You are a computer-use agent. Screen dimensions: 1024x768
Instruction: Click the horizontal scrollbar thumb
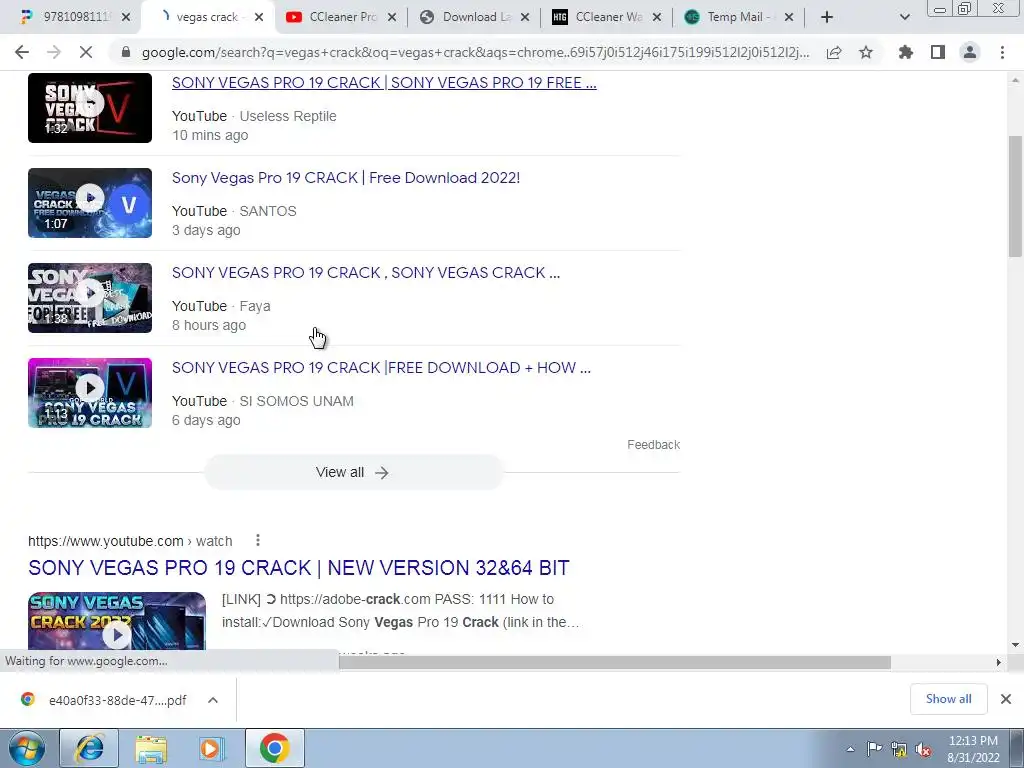615,662
